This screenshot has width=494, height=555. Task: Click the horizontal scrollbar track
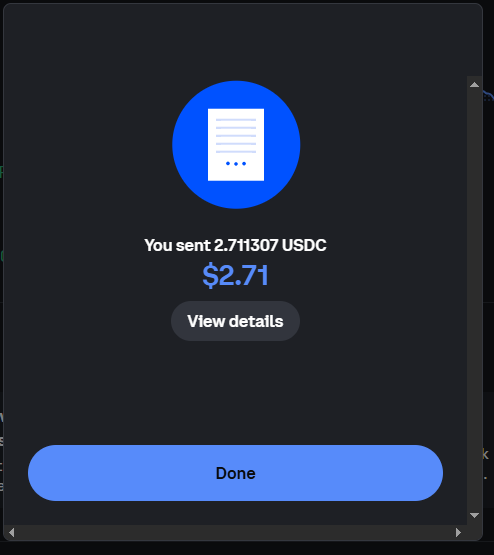click(235, 532)
